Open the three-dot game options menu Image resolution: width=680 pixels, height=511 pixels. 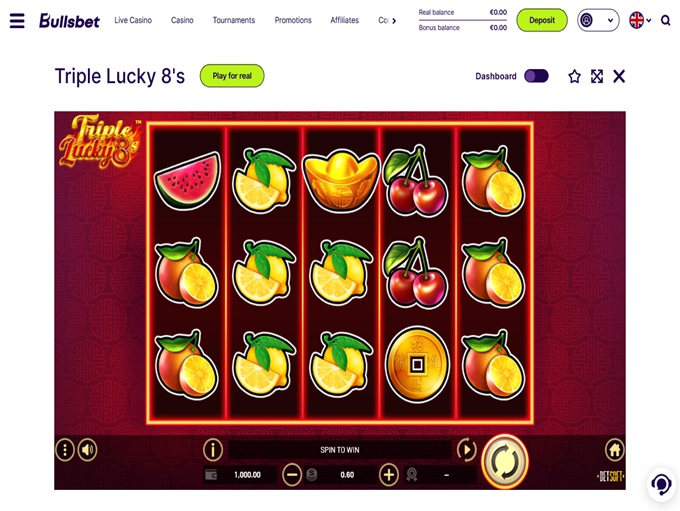click(x=65, y=450)
